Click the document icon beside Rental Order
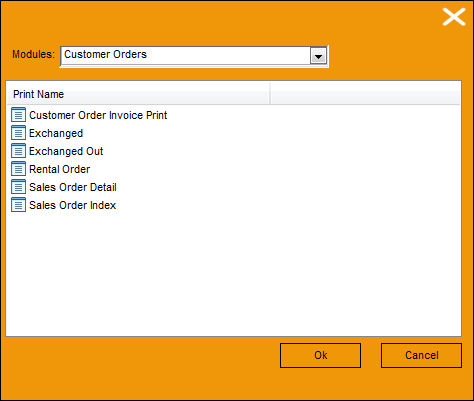 (x=18, y=169)
